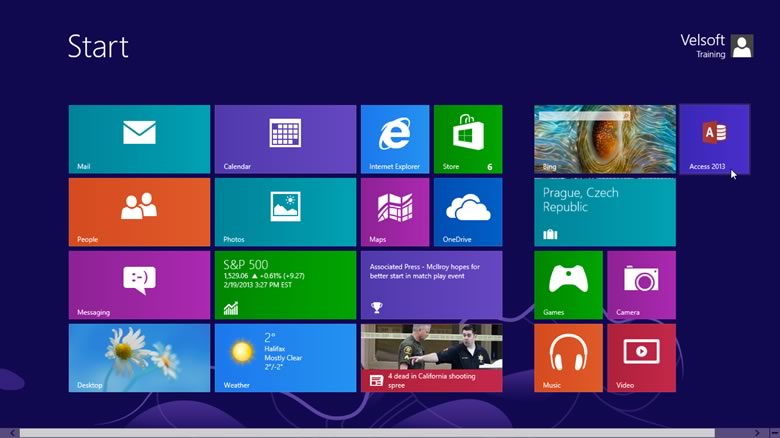Open the Windows Store tile
Viewport: 780px width, 438px height.
coord(467,139)
